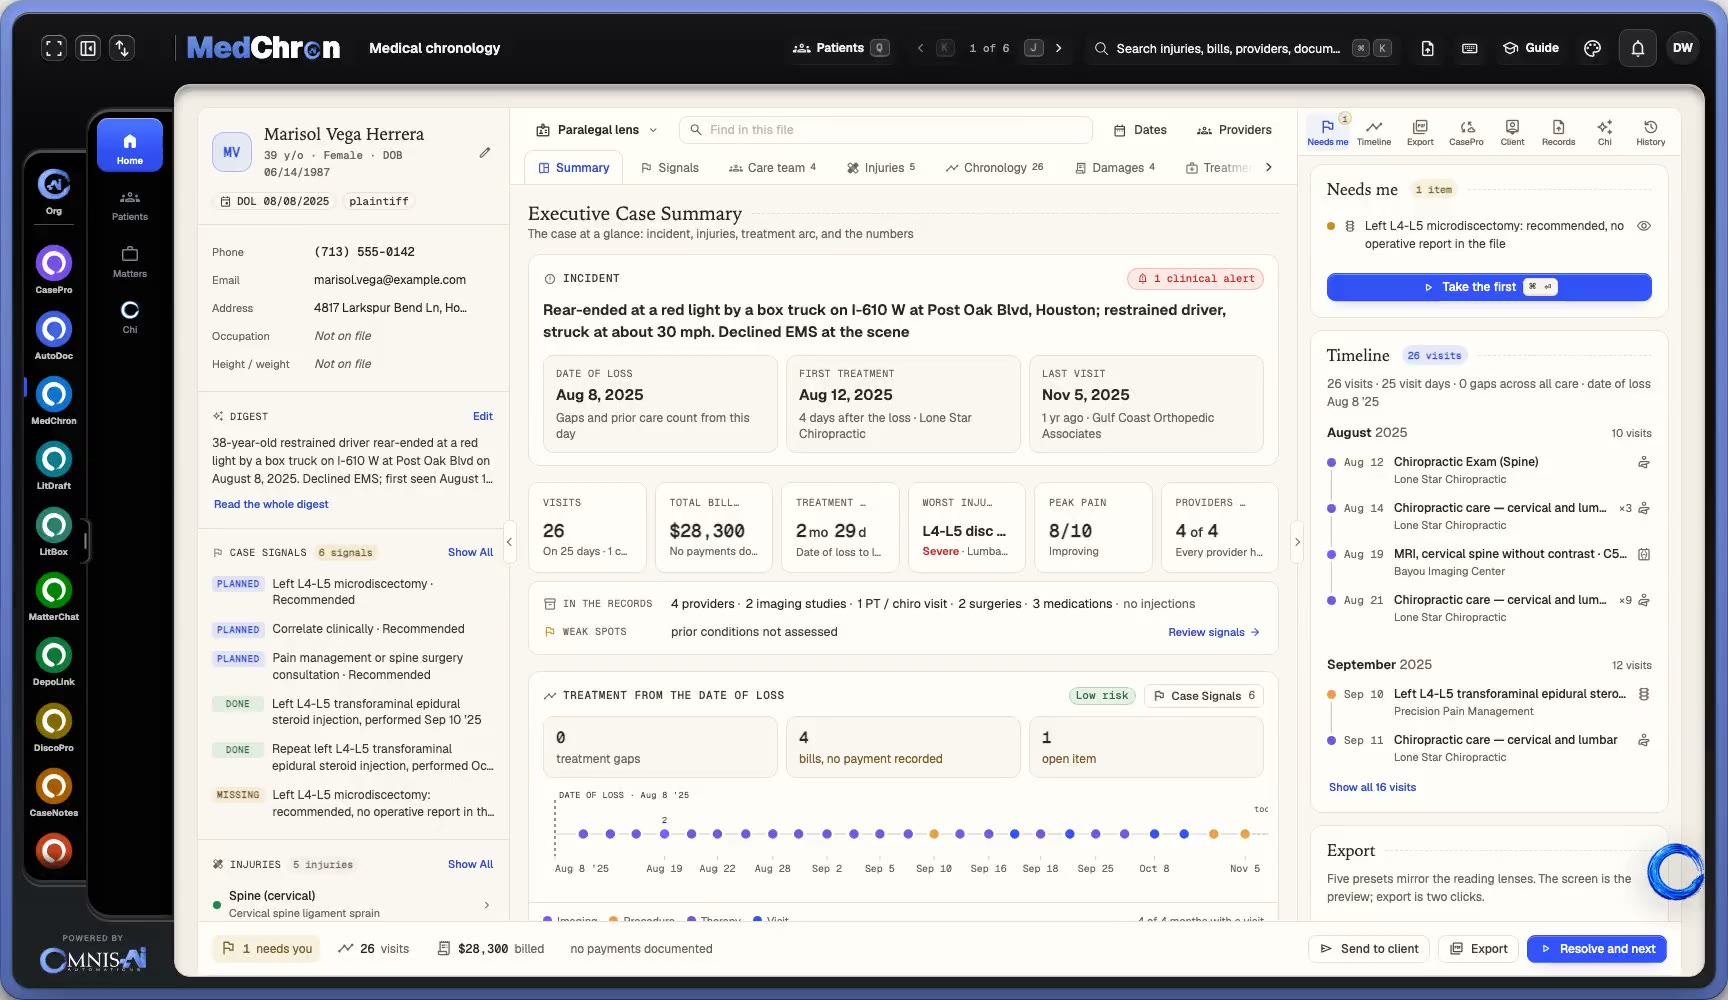The height and width of the screenshot is (1000, 1728).
Task: Open the Client panel icon
Action: pyautogui.click(x=1512, y=132)
